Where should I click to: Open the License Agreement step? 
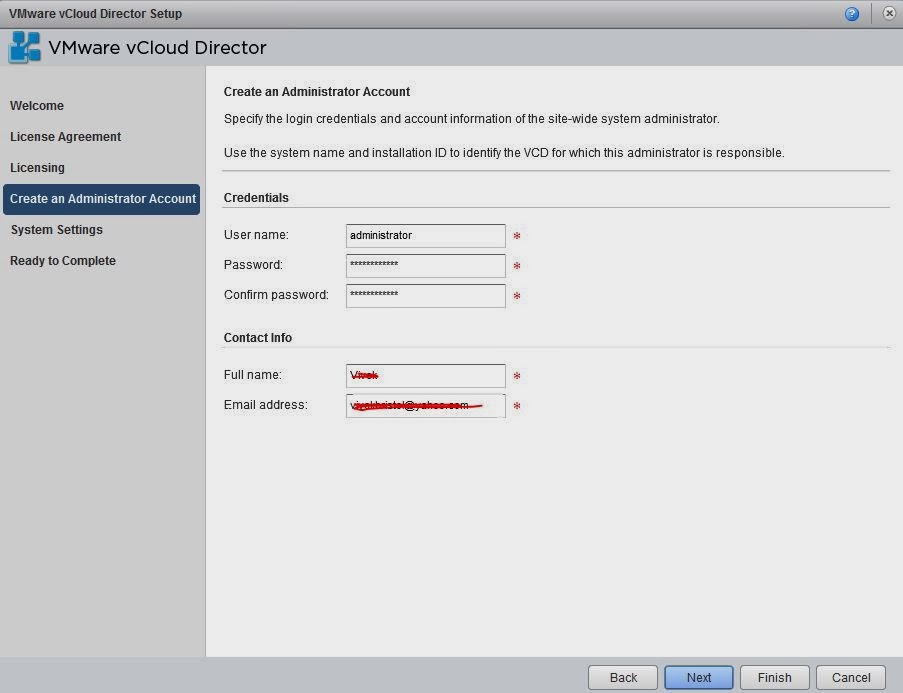coord(66,137)
